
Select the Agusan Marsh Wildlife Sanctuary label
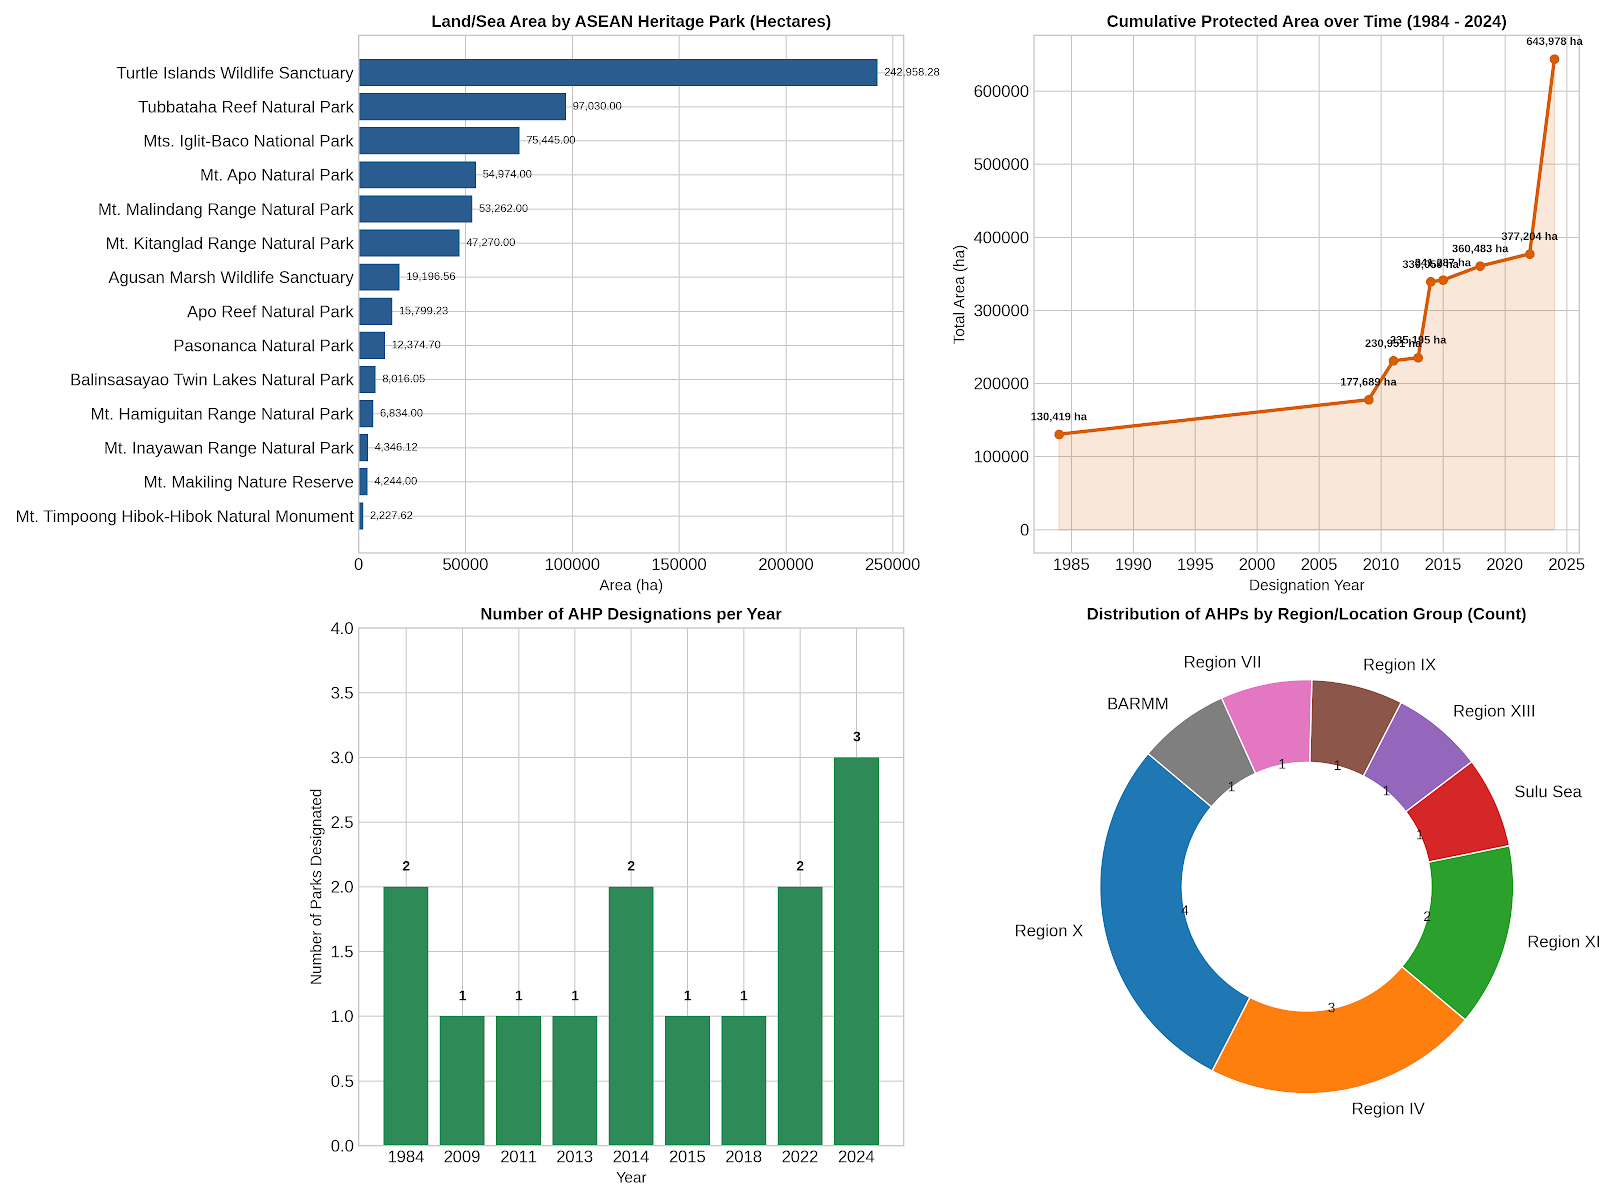tap(231, 277)
